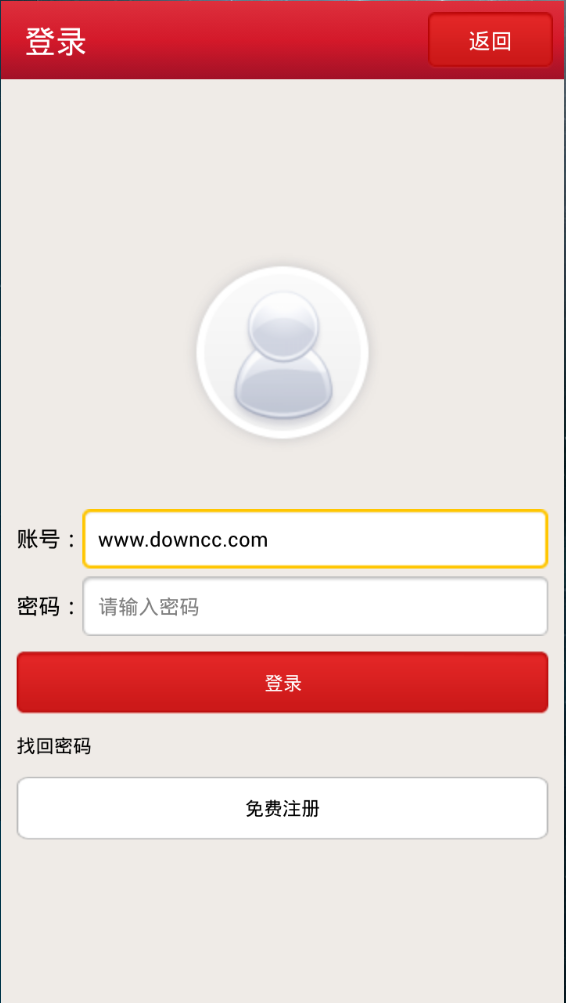Click the wide red sign-in button

click(x=282, y=683)
